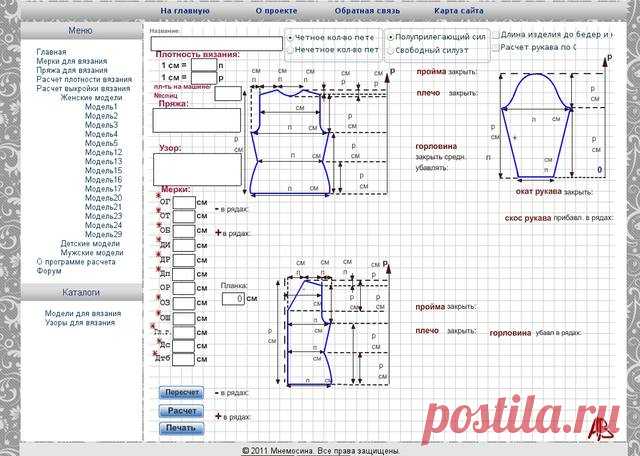
Task: Focus the '1 см = р' density field
Action: [x=204, y=78]
